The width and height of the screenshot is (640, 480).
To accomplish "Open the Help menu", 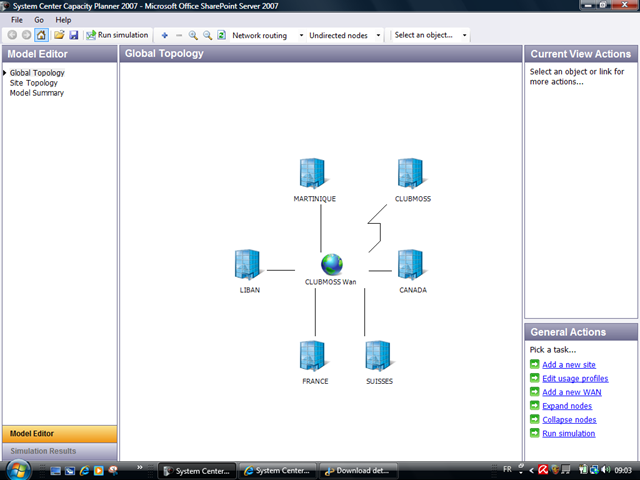I will pyautogui.click(x=63, y=20).
